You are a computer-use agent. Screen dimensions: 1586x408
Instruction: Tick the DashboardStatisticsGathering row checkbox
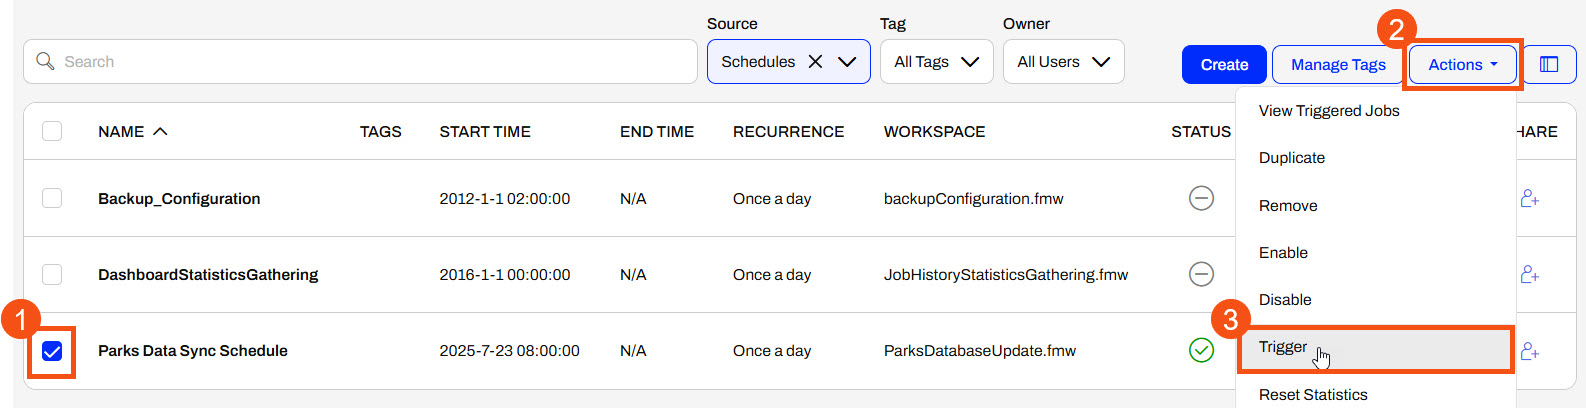(52, 274)
